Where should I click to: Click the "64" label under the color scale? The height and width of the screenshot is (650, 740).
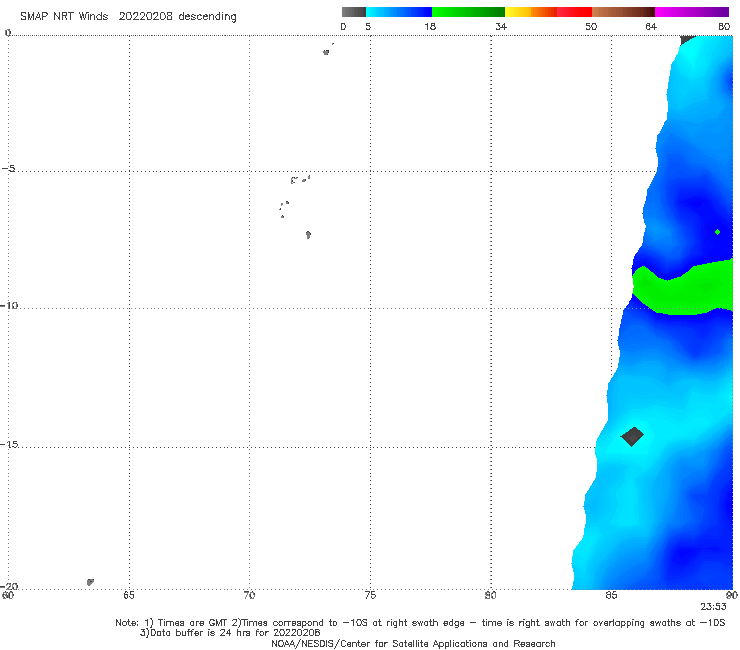[651, 27]
